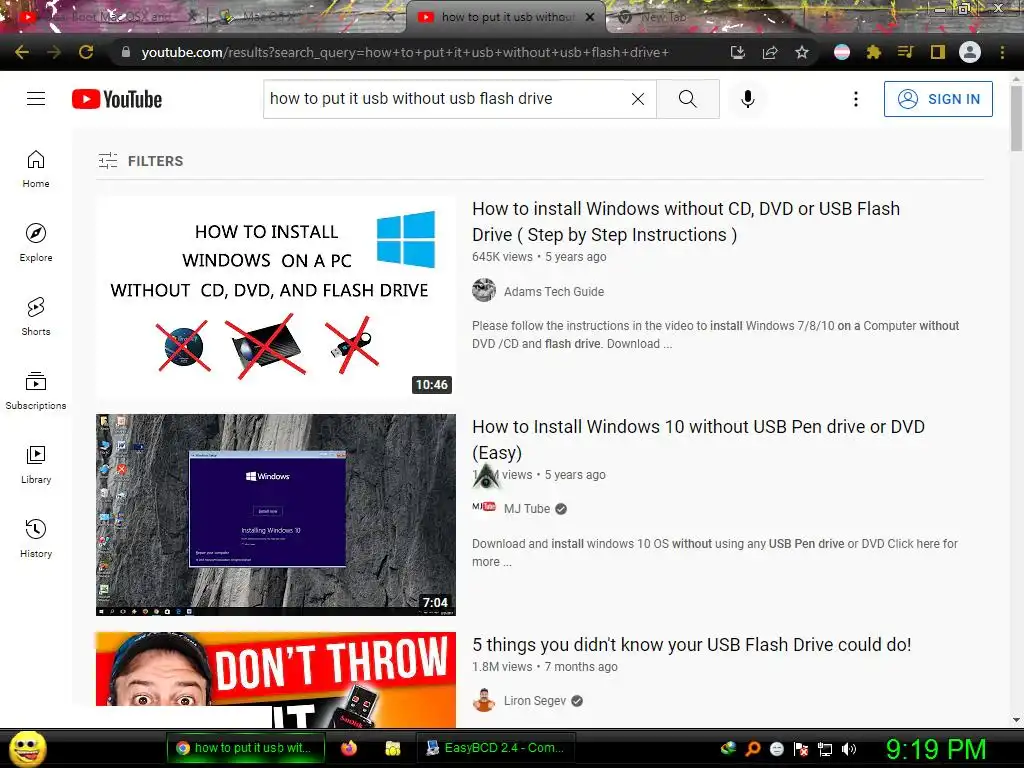The width and height of the screenshot is (1024, 768).
Task: Toggle the browser side panel icon
Action: tap(938, 52)
